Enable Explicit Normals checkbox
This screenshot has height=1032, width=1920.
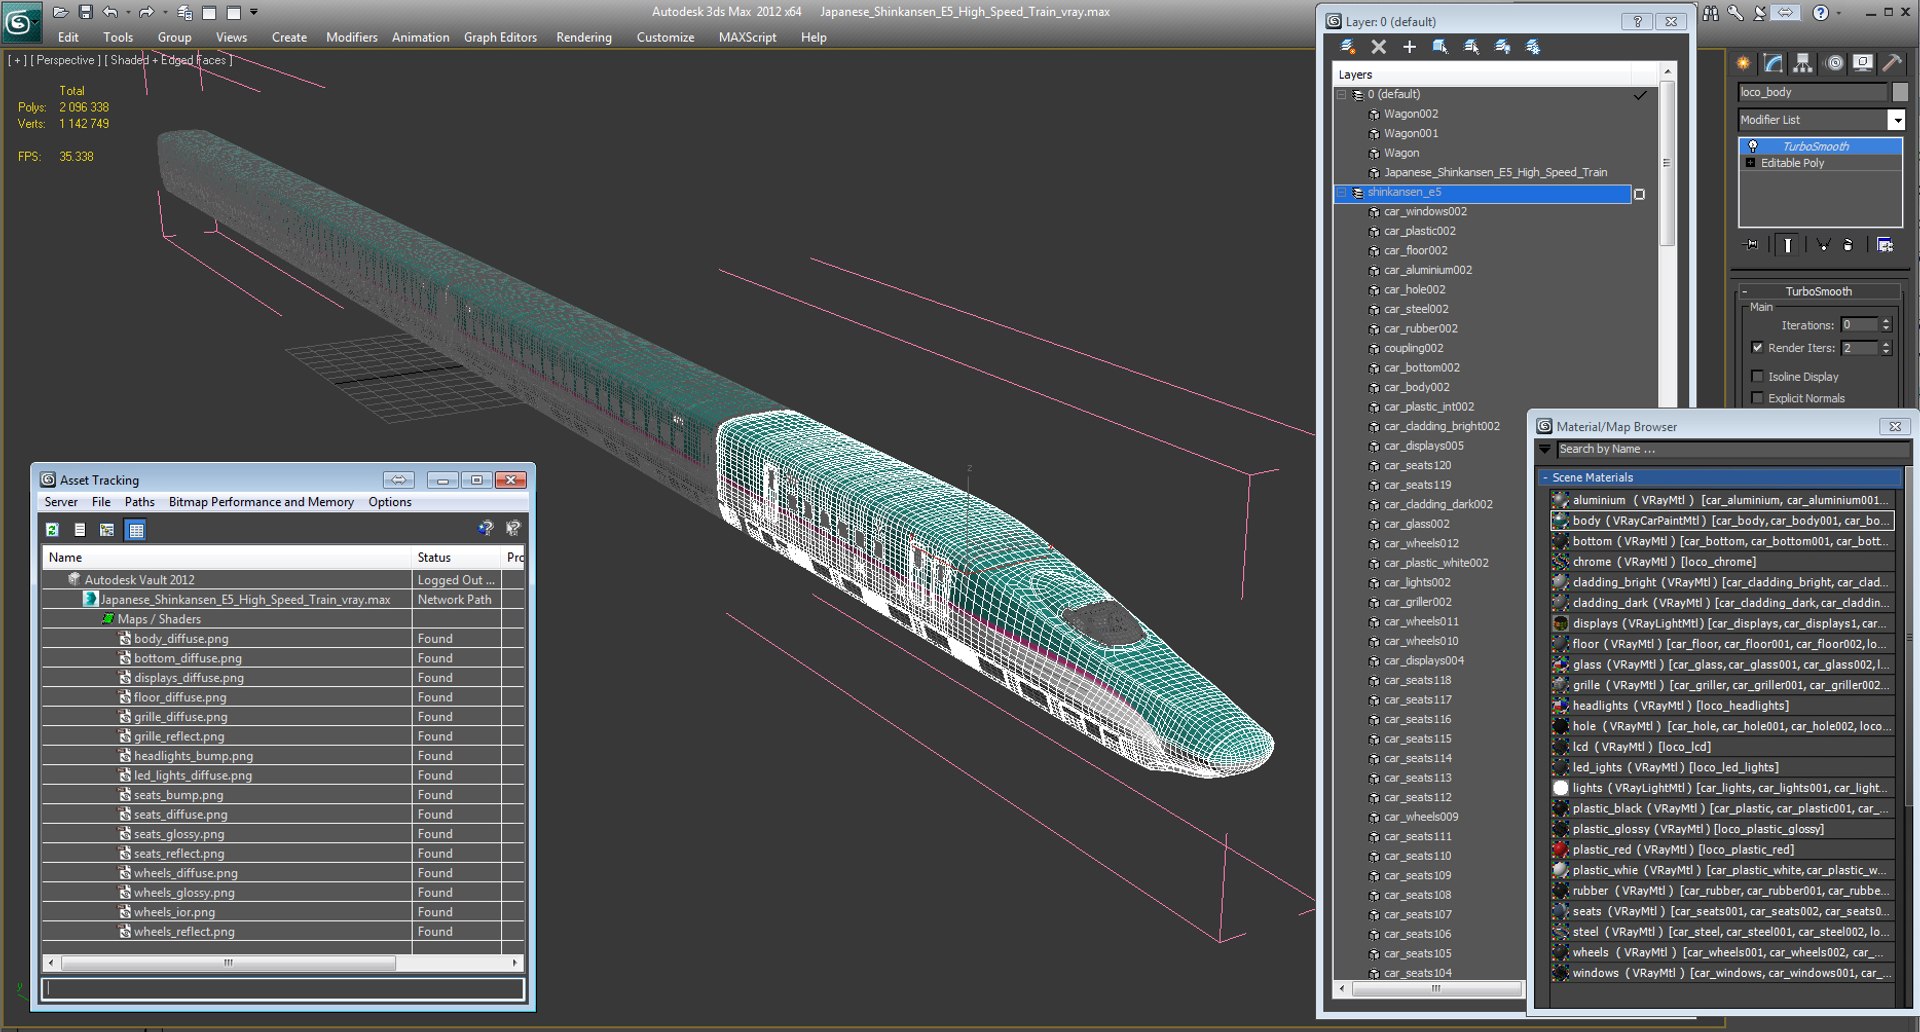(x=1757, y=398)
